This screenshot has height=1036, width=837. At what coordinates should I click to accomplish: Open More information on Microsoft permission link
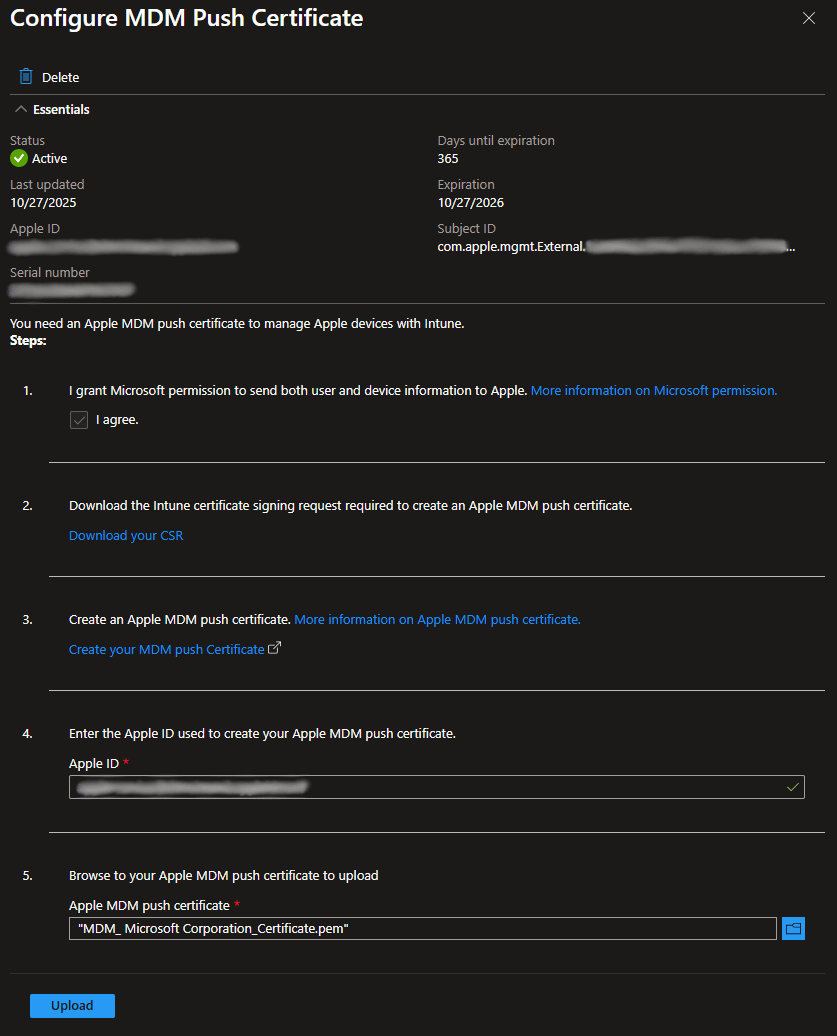(653, 391)
